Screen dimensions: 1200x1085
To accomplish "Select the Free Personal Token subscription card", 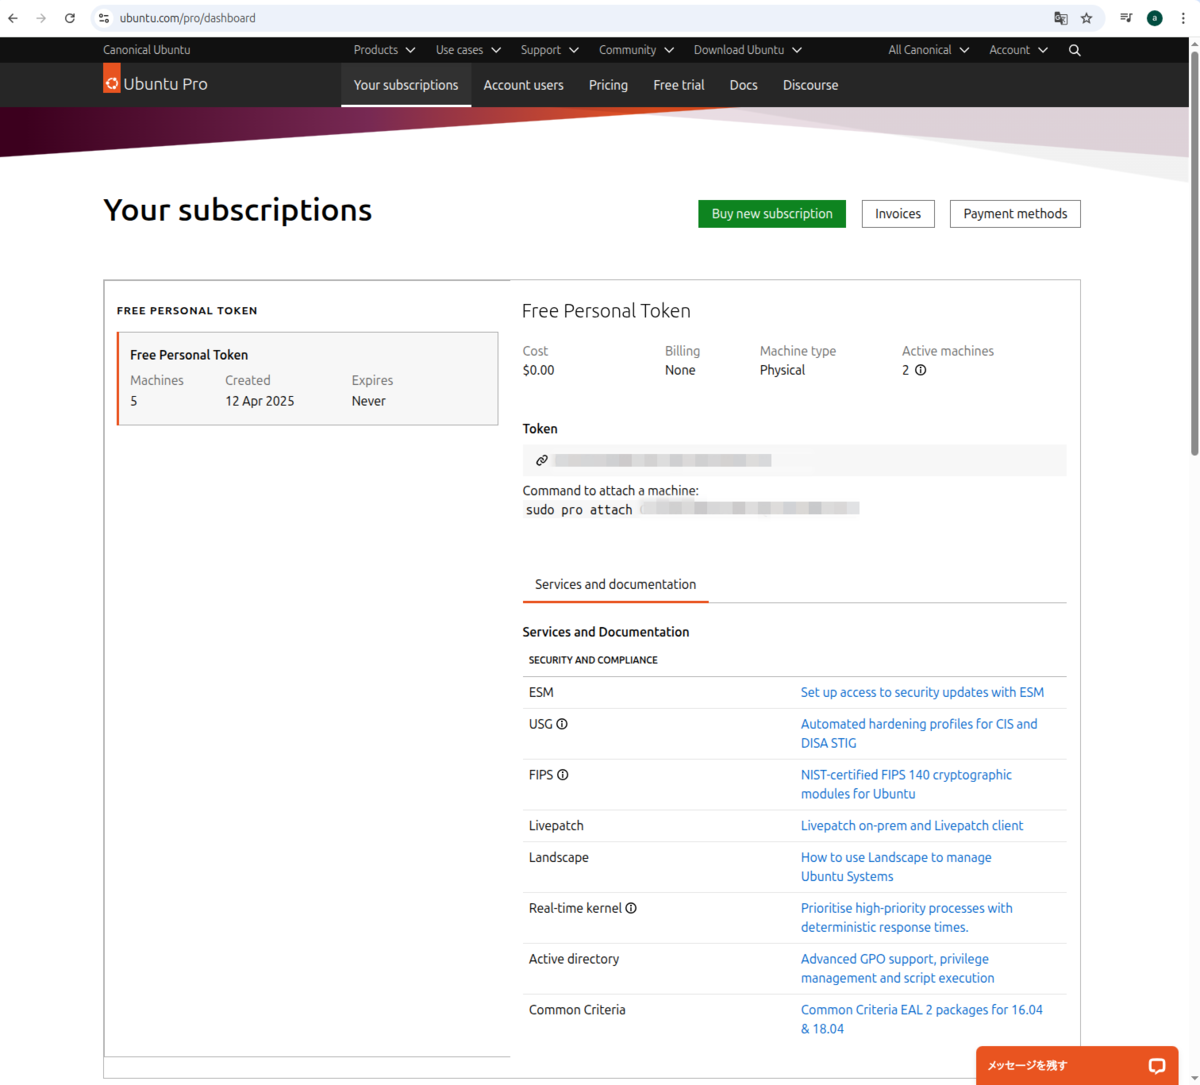I will [x=307, y=379].
